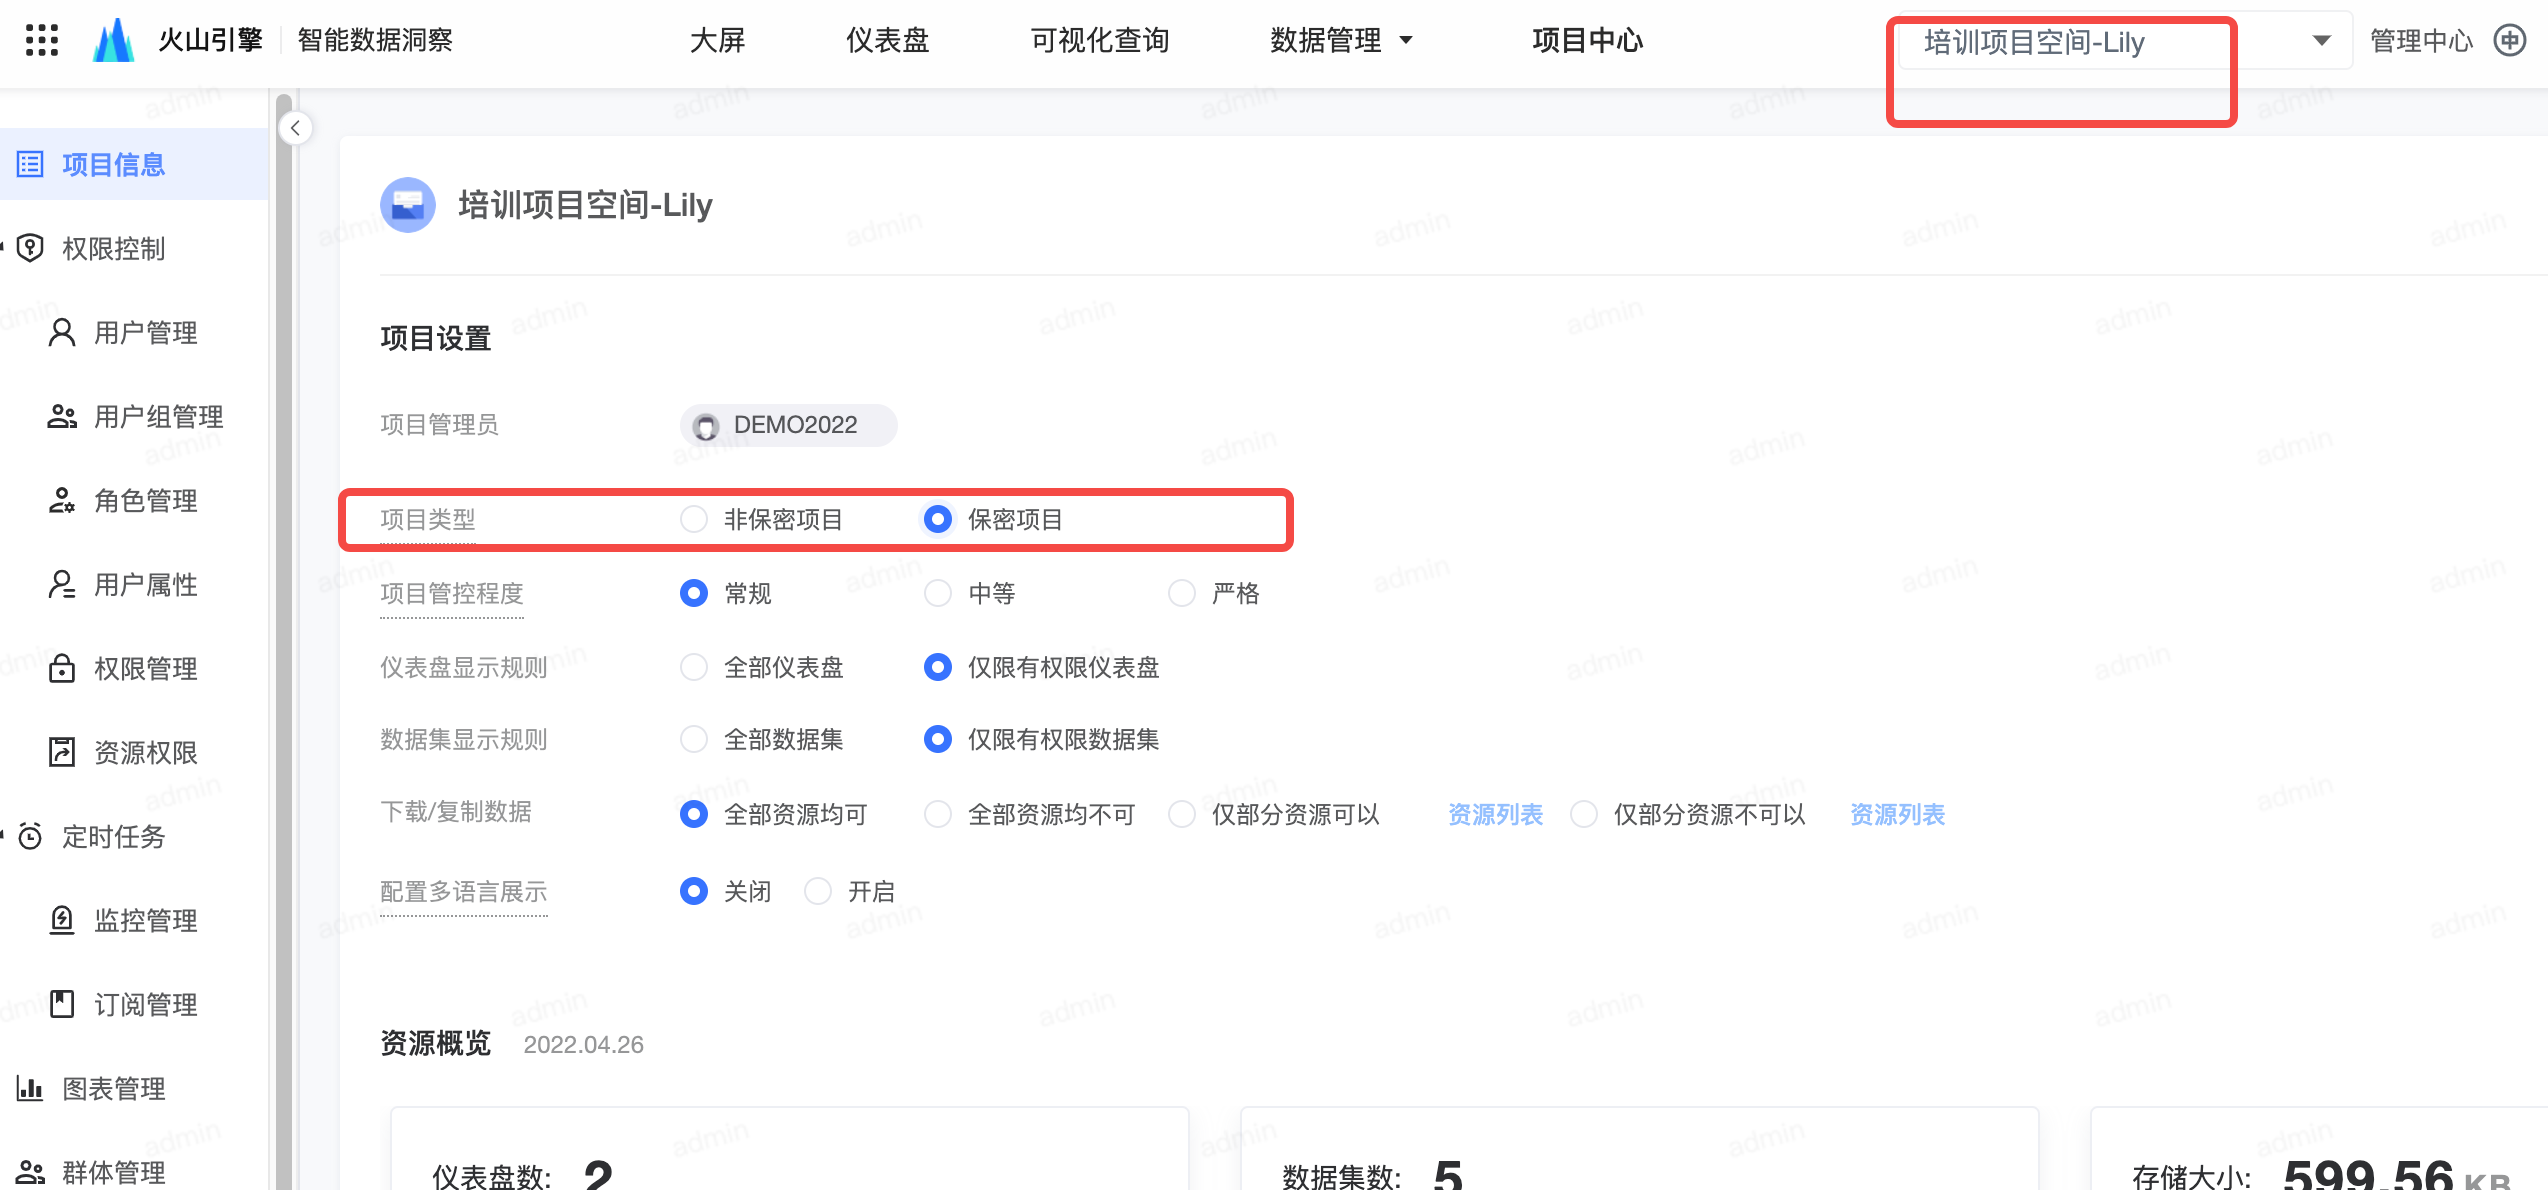Choose 全部仪表盘 display rule
This screenshot has height=1190, width=2548.
click(694, 667)
